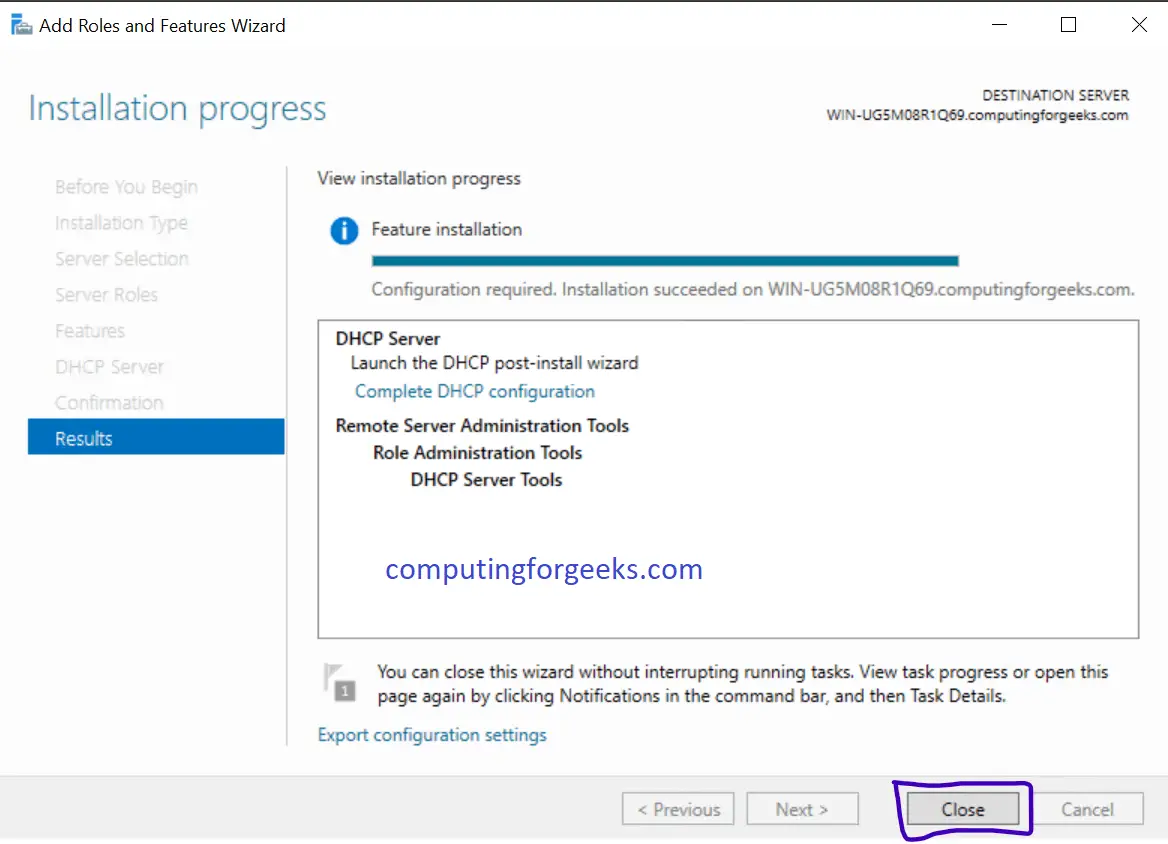
Task: Maximize the wizard window
Action: [1068, 26]
